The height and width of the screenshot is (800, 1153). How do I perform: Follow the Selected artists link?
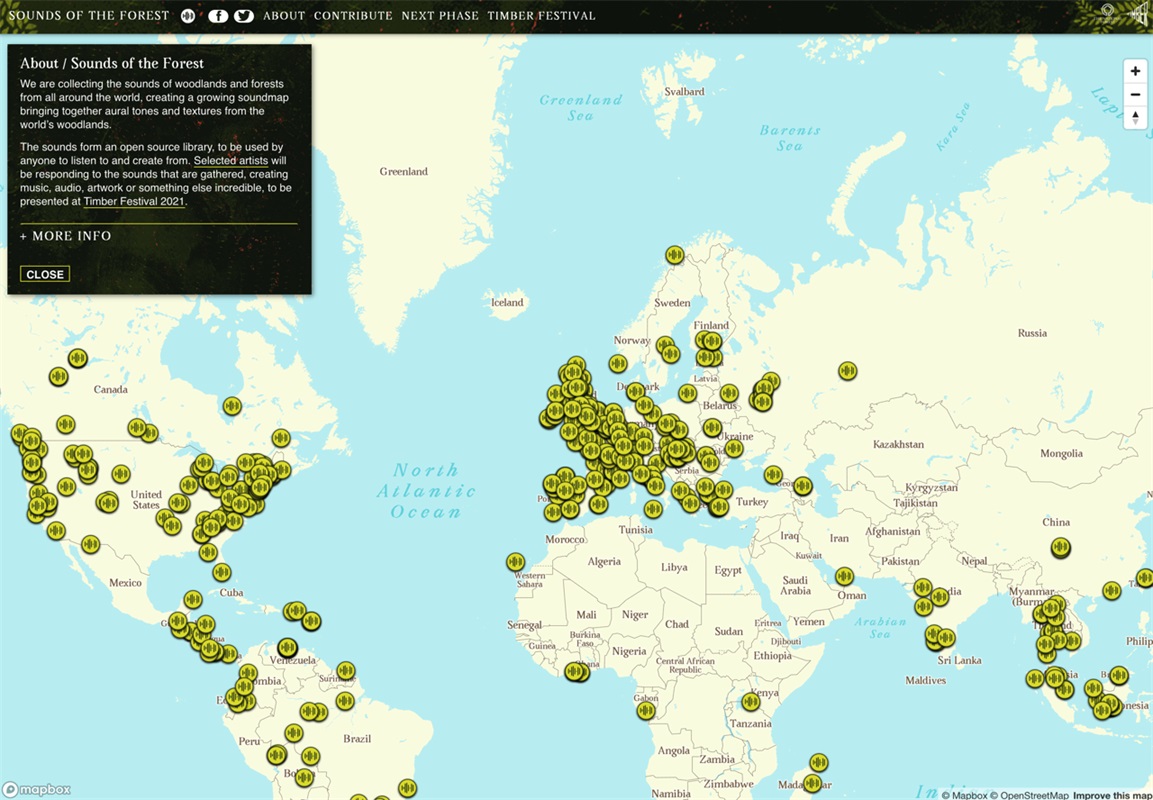[x=230, y=161]
